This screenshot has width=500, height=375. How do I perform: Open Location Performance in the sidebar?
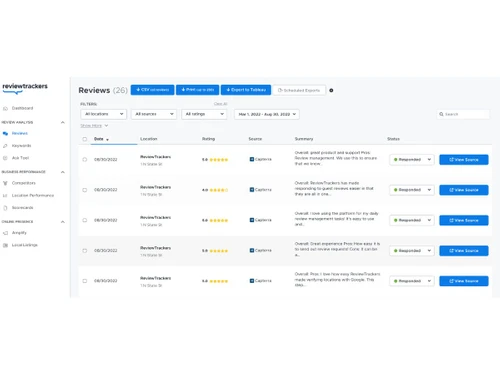point(33,195)
